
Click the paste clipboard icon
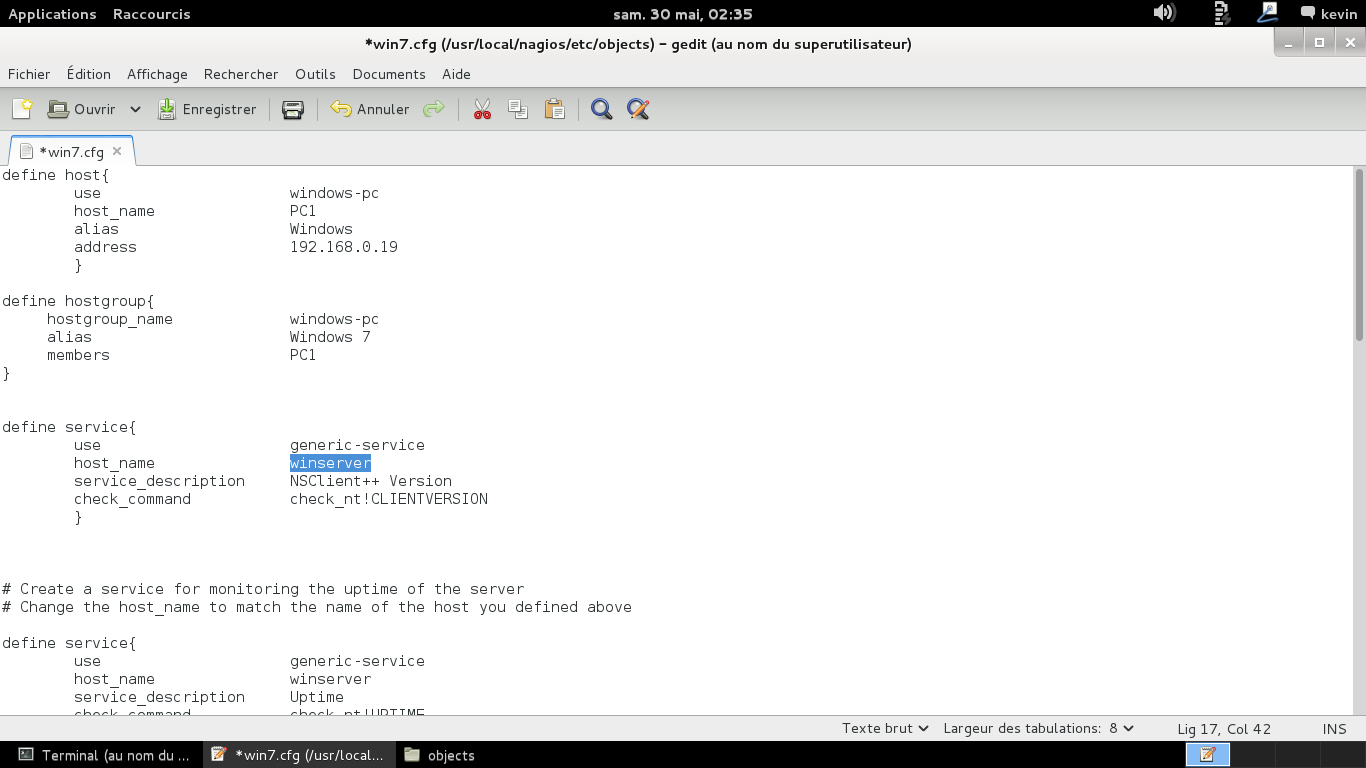(555, 109)
